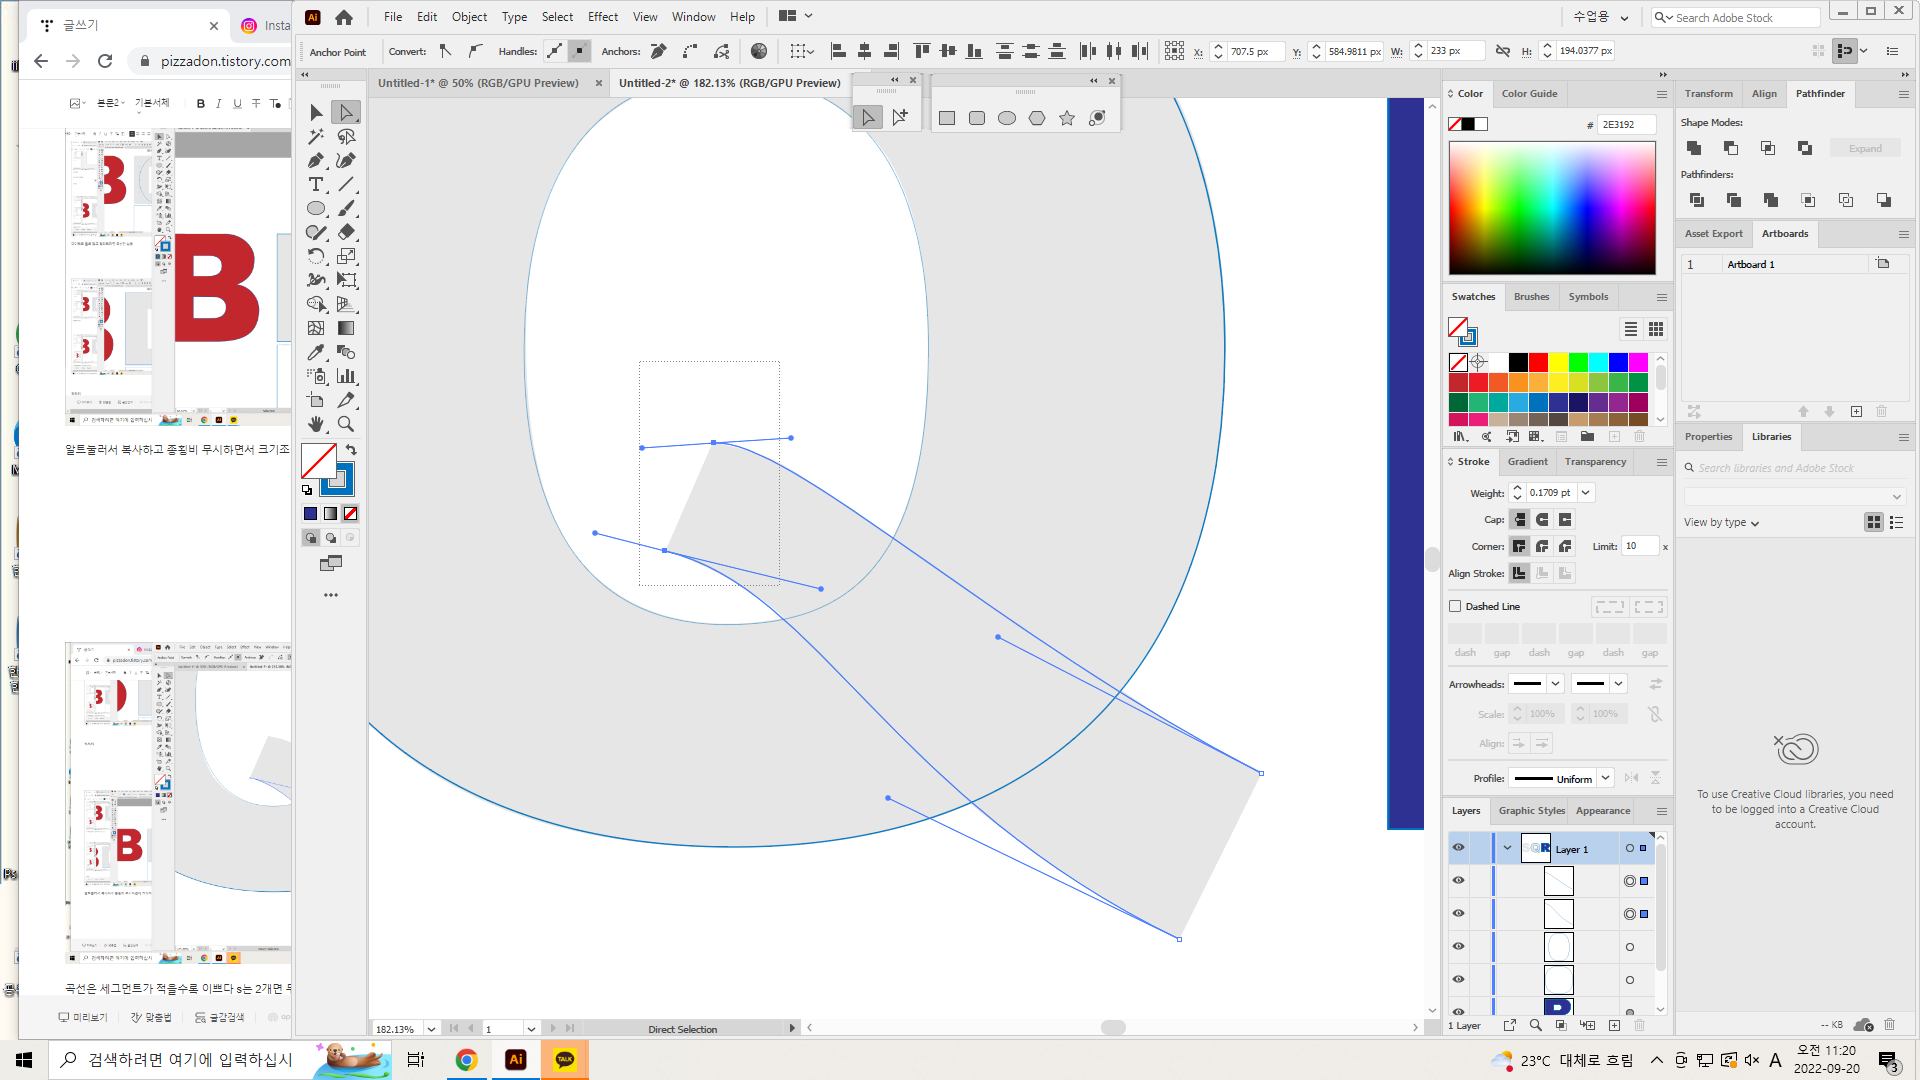Open Chrome from the Windows taskbar
This screenshot has width=1920, height=1080.
(x=466, y=1060)
